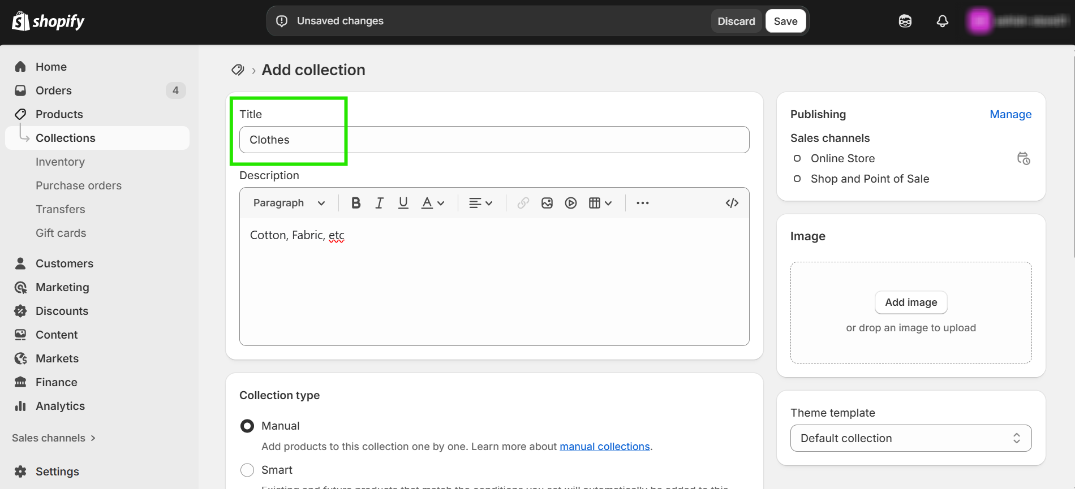Toggle underline formatting in description toolbar
1075x489 pixels.
(x=403, y=203)
